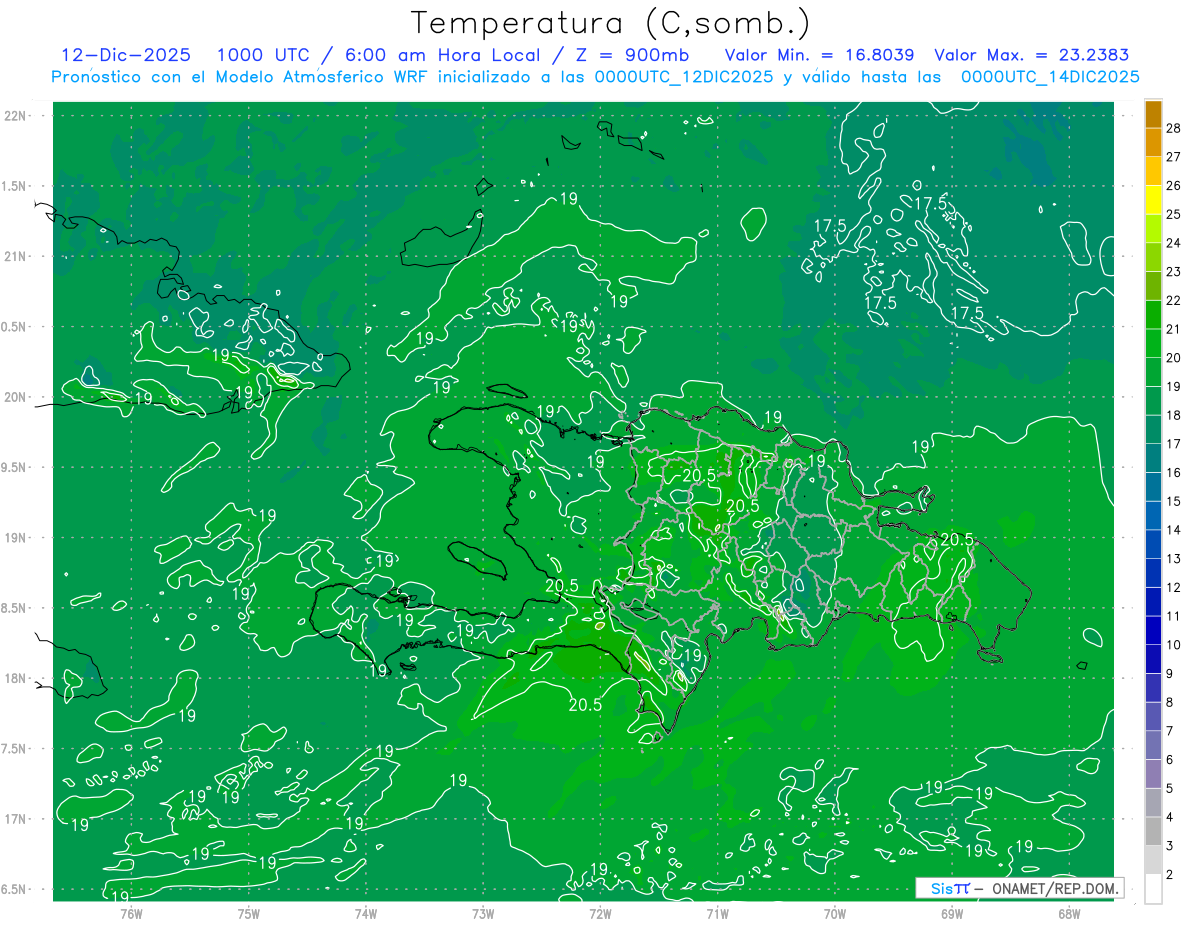Image resolution: width=1200 pixels, height=927 pixels.
Task: Click the 70W longitude axis label
Action: tap(835, 913)
